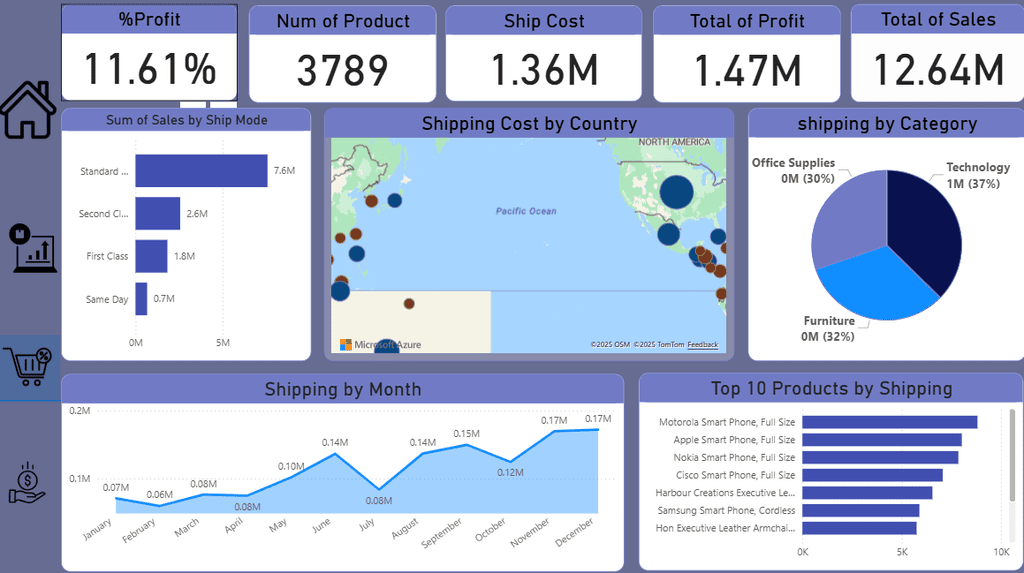The width and height of the screenshot is (1024, 573).
Task: Click the Apple Smart Phone bar
Action: [x=882, y=440]
